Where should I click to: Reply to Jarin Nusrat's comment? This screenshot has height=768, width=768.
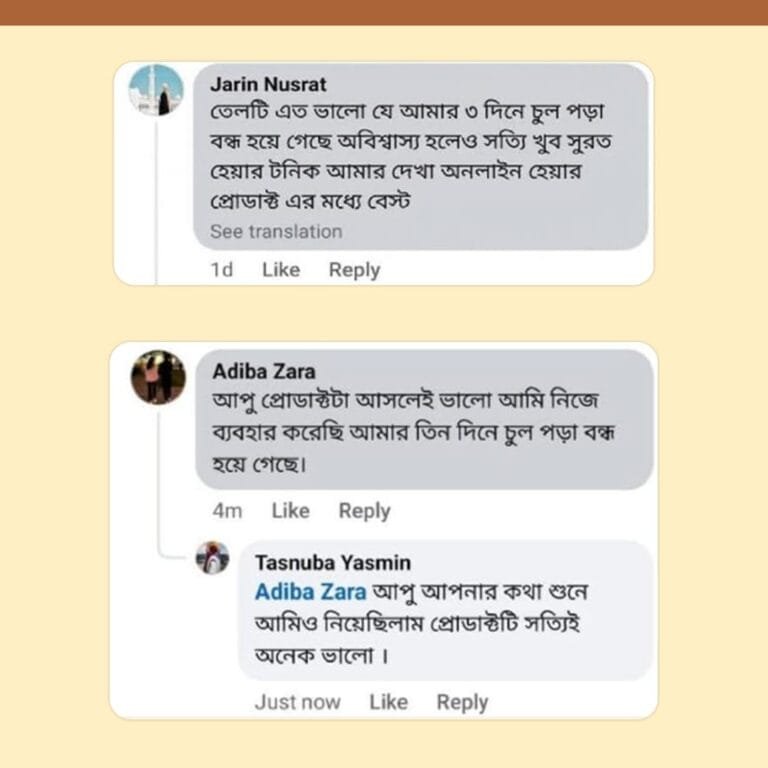click(x=355, y=270)
